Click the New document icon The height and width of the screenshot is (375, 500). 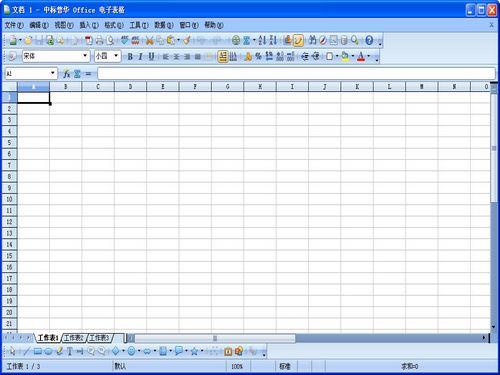click(x=13, y=40)
